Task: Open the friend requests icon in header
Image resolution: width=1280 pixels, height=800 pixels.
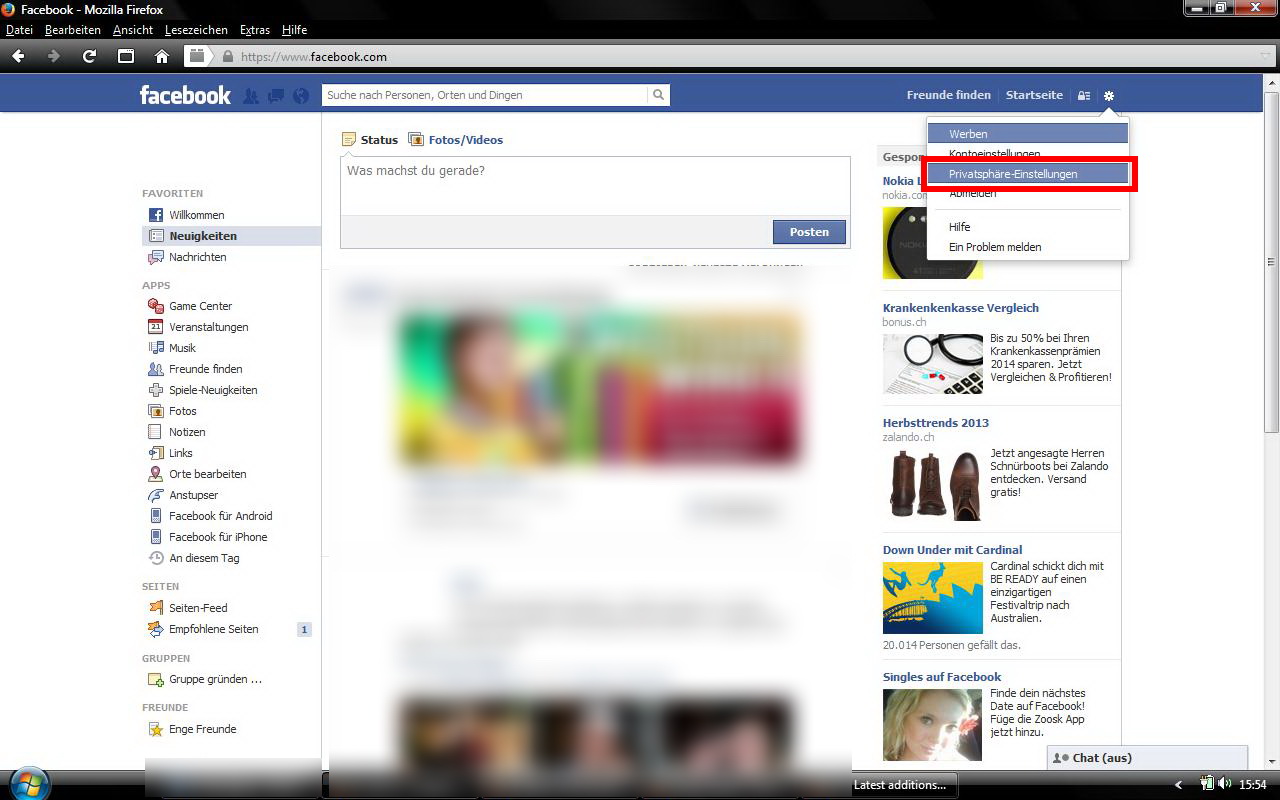Action: [251, 96]
